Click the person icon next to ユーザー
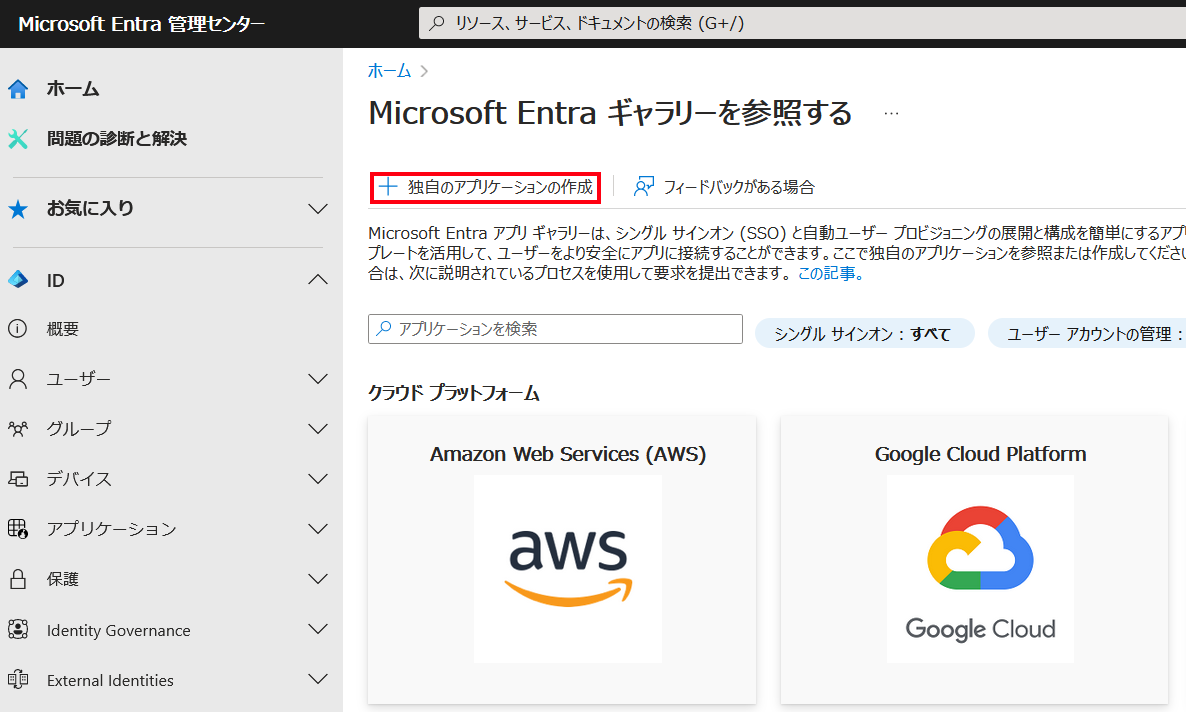 [x=18, y=379]
